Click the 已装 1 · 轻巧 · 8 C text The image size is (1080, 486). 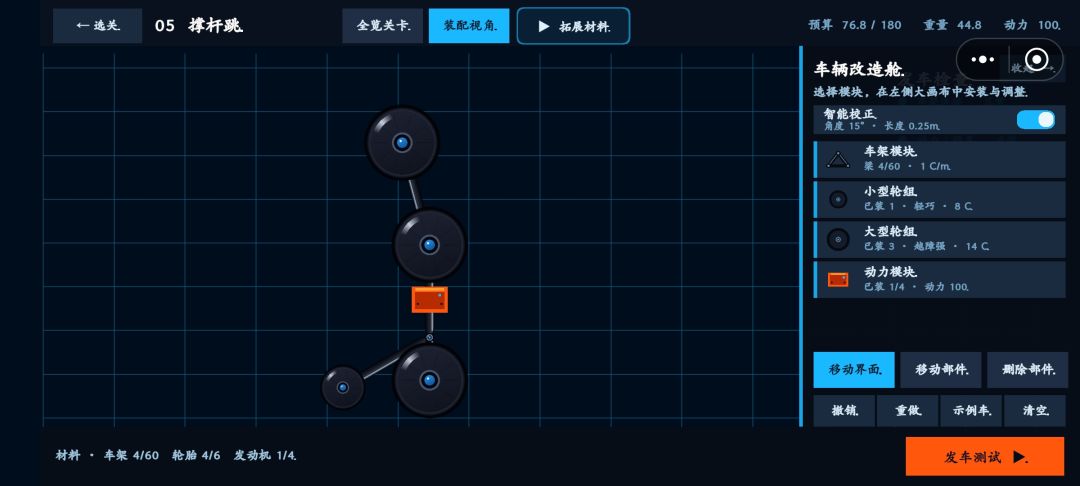(919, 207)
